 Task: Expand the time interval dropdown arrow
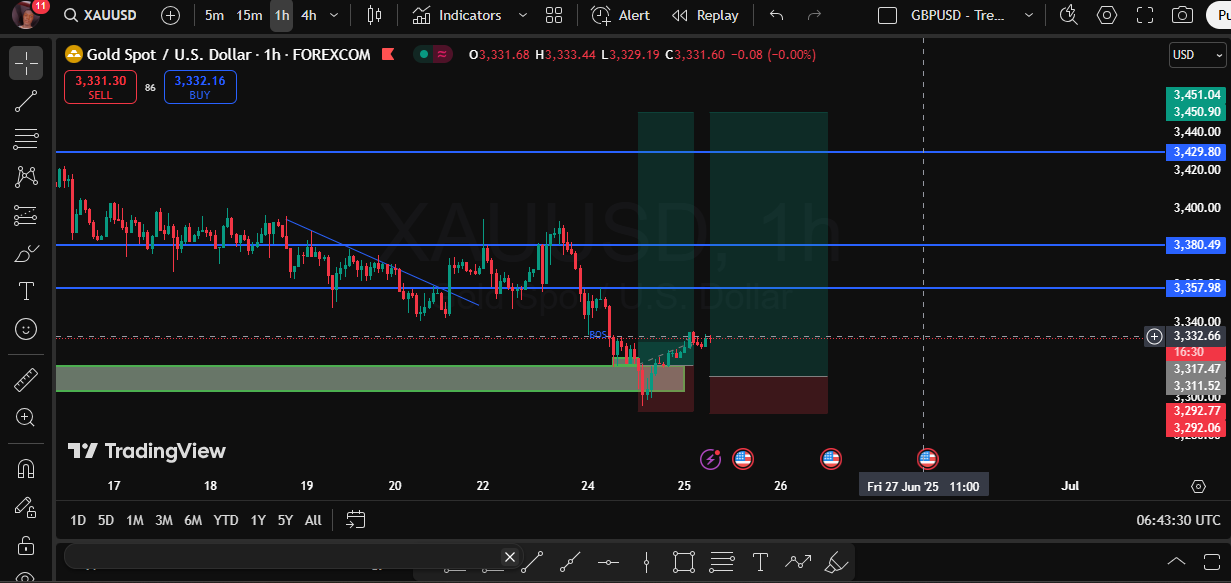tap(334, 15)
